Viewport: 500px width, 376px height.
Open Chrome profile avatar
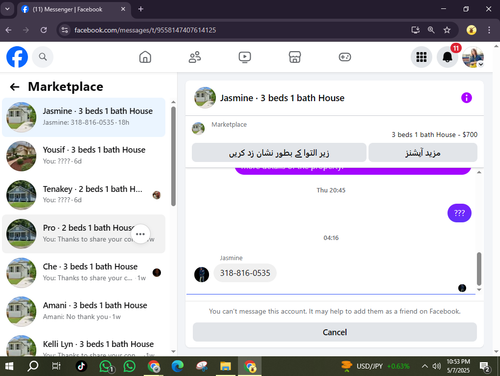pos(471,30)
